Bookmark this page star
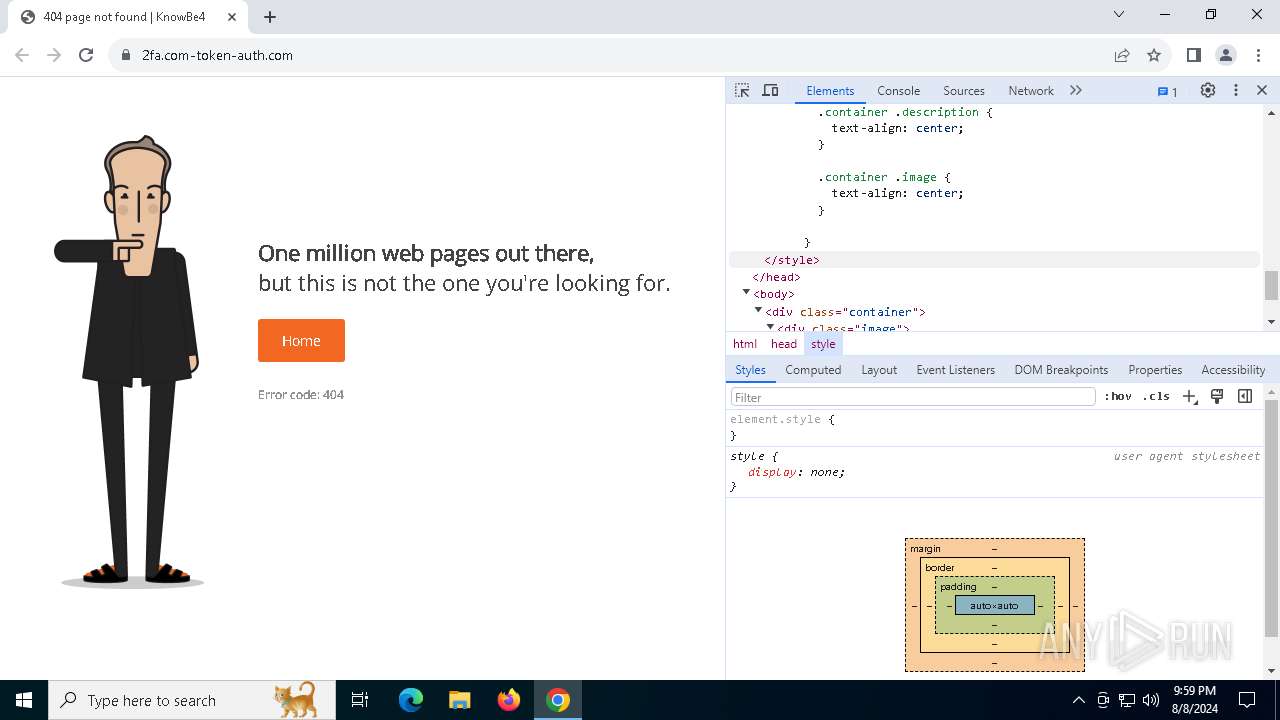1280x720 pixels. pos(1154,55)
